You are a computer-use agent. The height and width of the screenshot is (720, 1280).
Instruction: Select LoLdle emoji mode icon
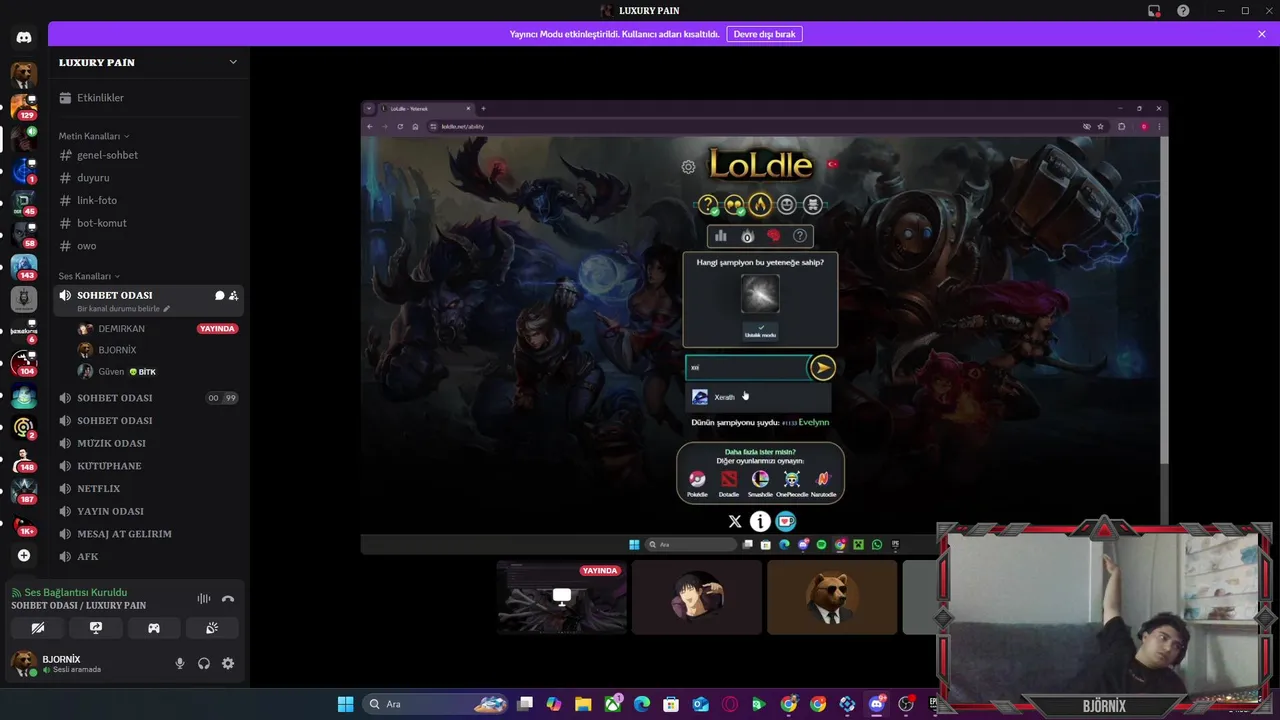tap(787, 205)
